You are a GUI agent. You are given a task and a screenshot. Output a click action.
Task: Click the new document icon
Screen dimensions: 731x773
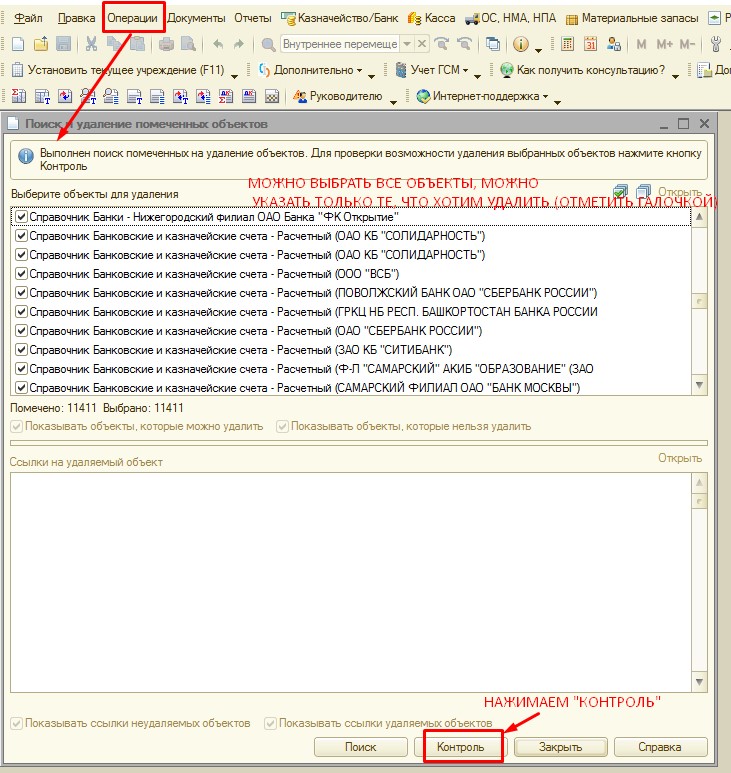(x=17, y=44)
